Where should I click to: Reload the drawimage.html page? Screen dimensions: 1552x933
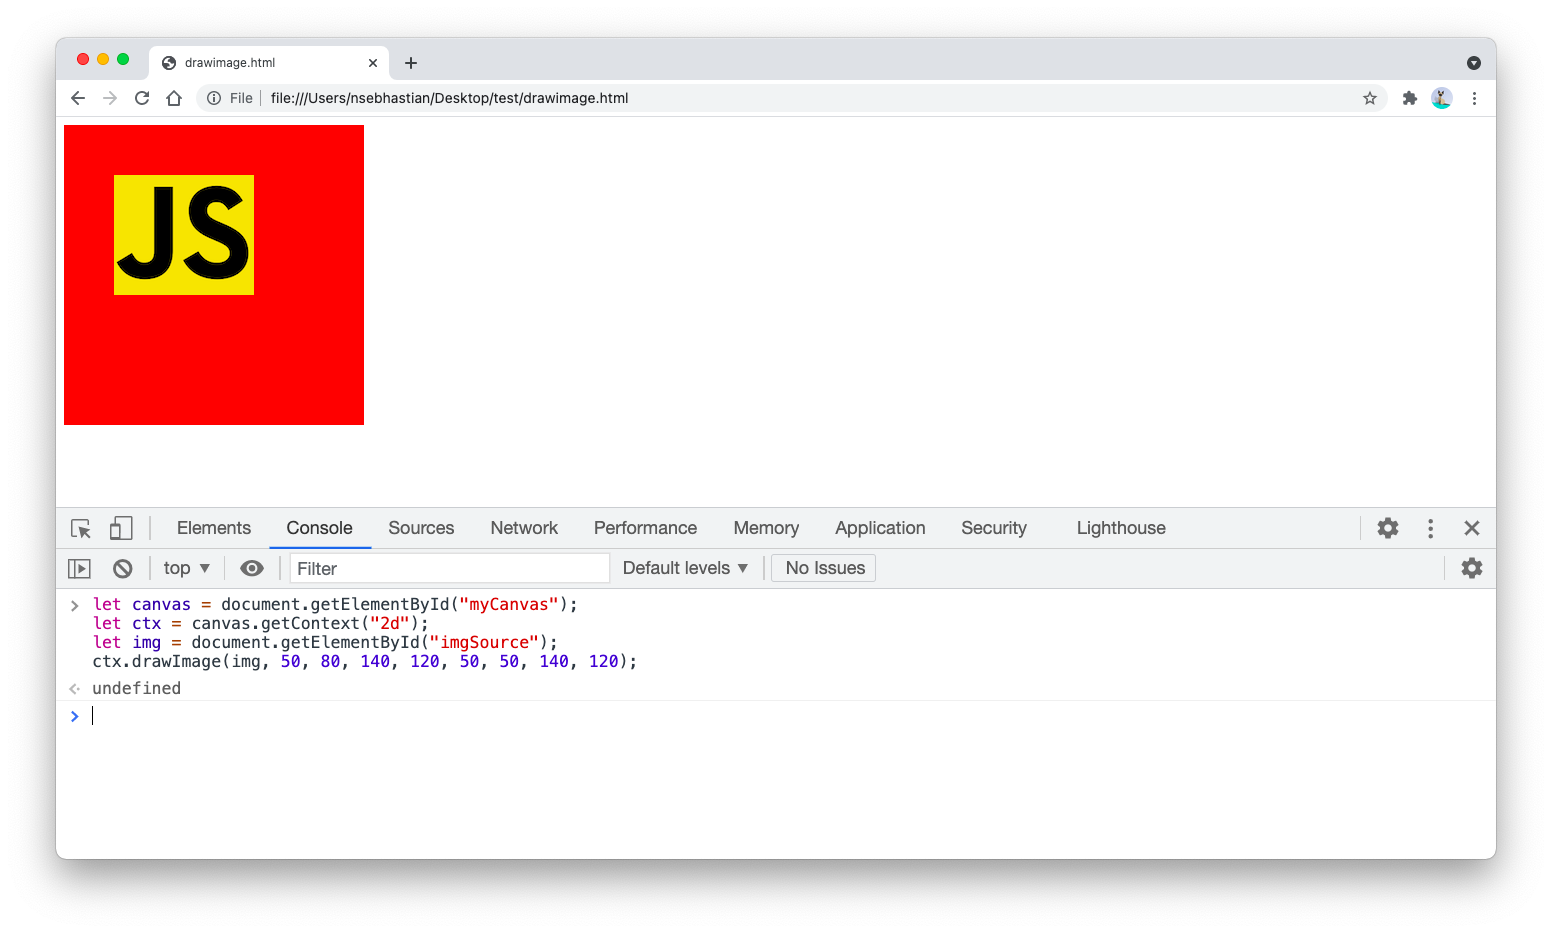point(141,98)
